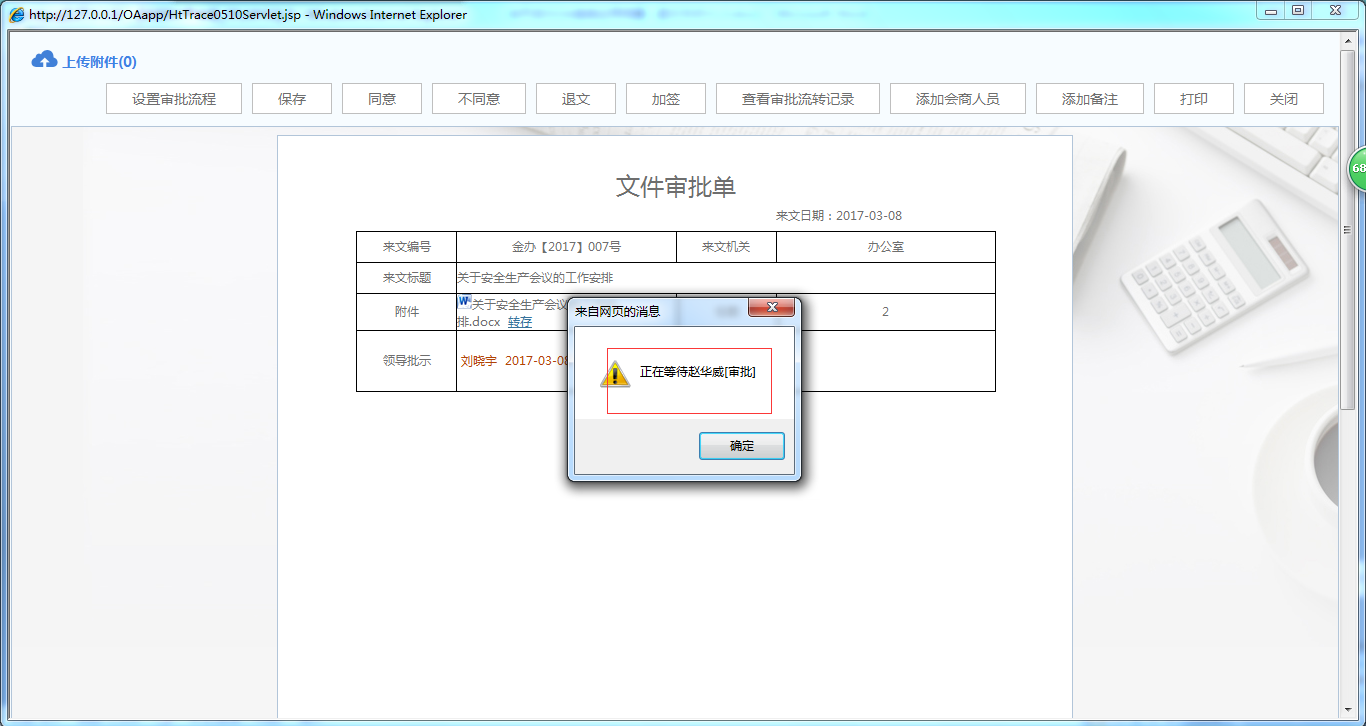
Task: Click the warning triangle icon in dialog
Action: click(614, 374)
